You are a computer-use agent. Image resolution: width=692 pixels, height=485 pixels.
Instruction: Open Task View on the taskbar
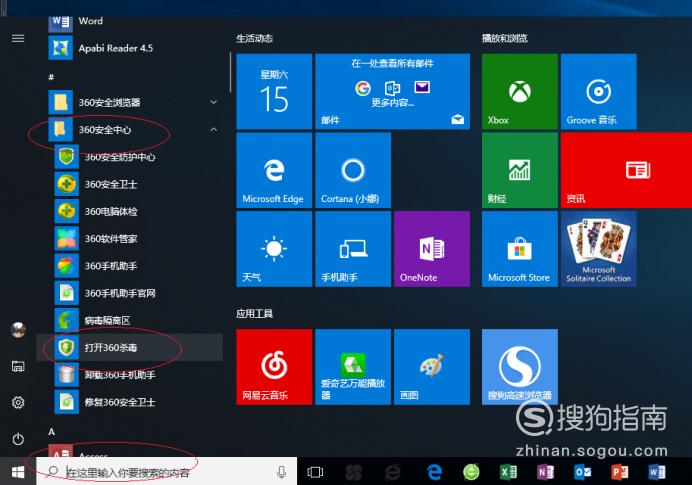(x=315, y=472)
